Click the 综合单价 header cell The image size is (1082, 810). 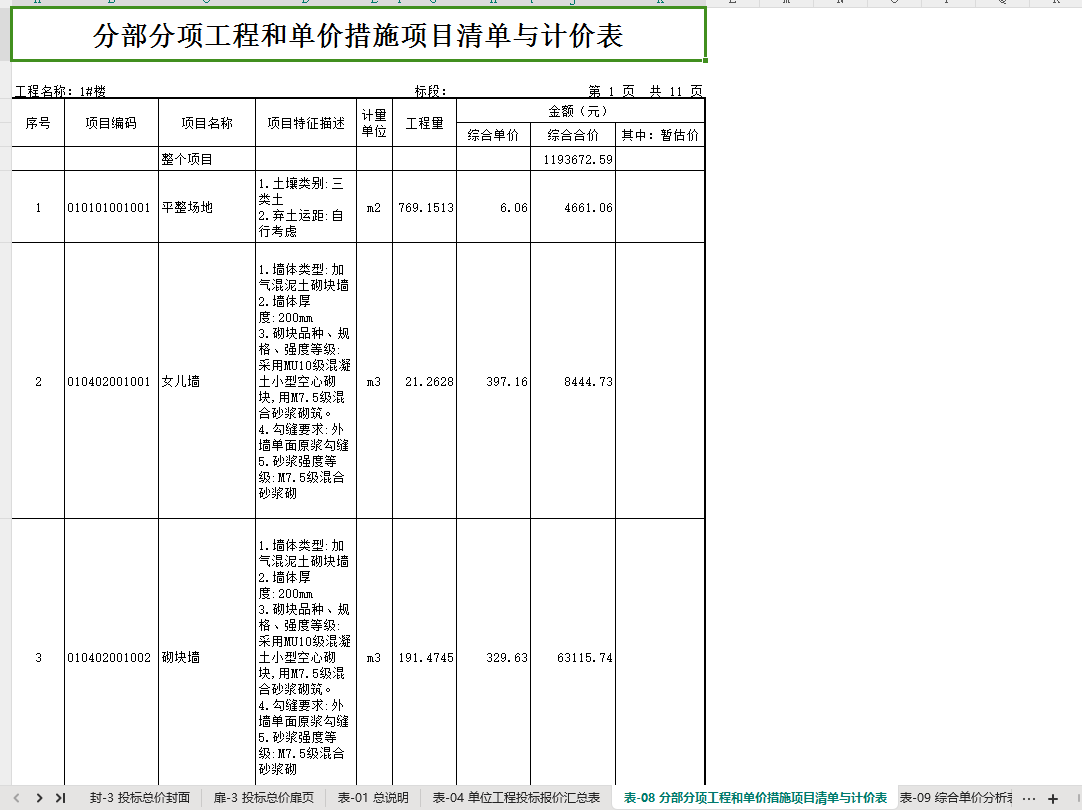(x=493, y=135)
